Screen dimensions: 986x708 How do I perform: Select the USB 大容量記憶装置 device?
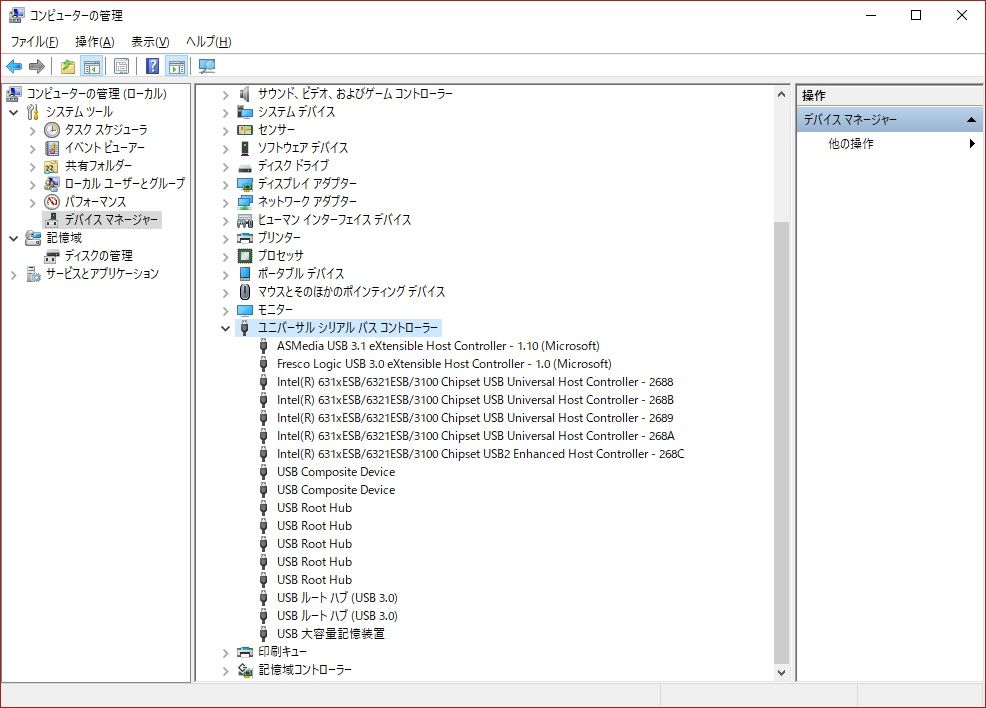pos(330,634)
